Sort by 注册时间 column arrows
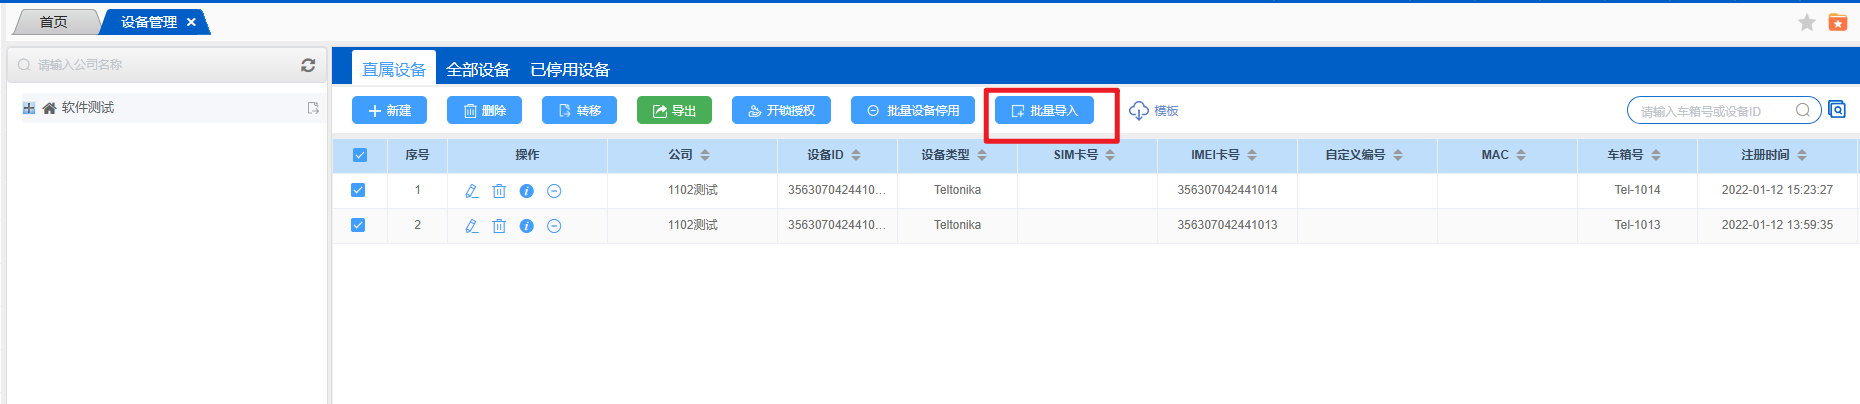Viewport: 1860px width, 404px height. click(1802, 155)
